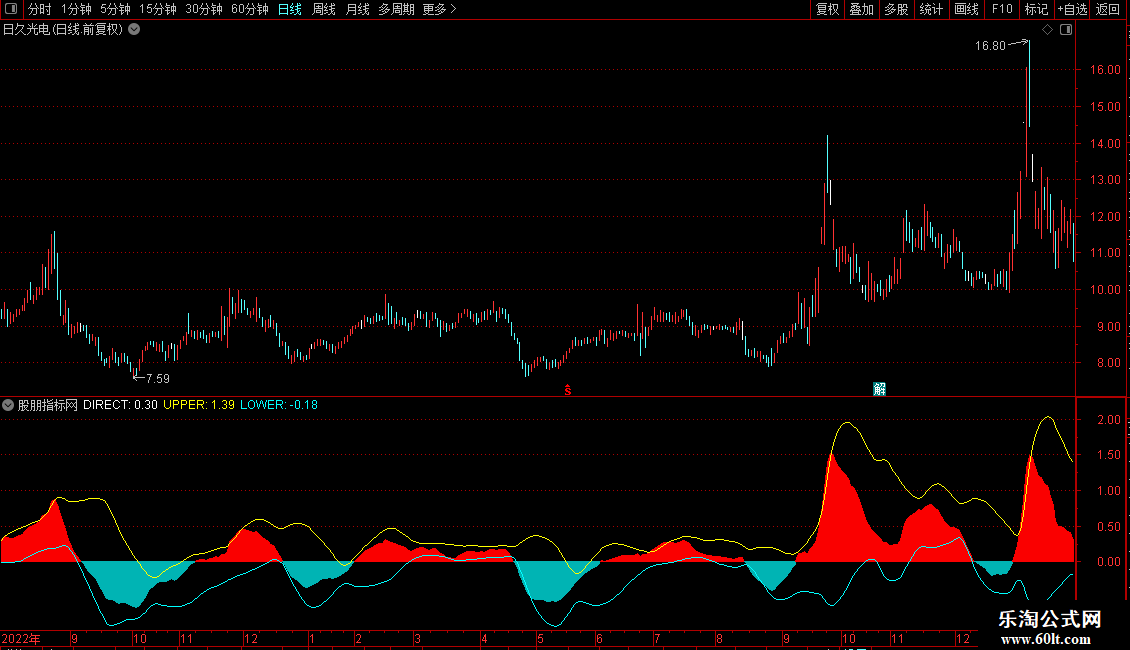Click the 标记 mark button
Image resolution: width=1130 pixels, height=650 pixels.
[1036, 9]
